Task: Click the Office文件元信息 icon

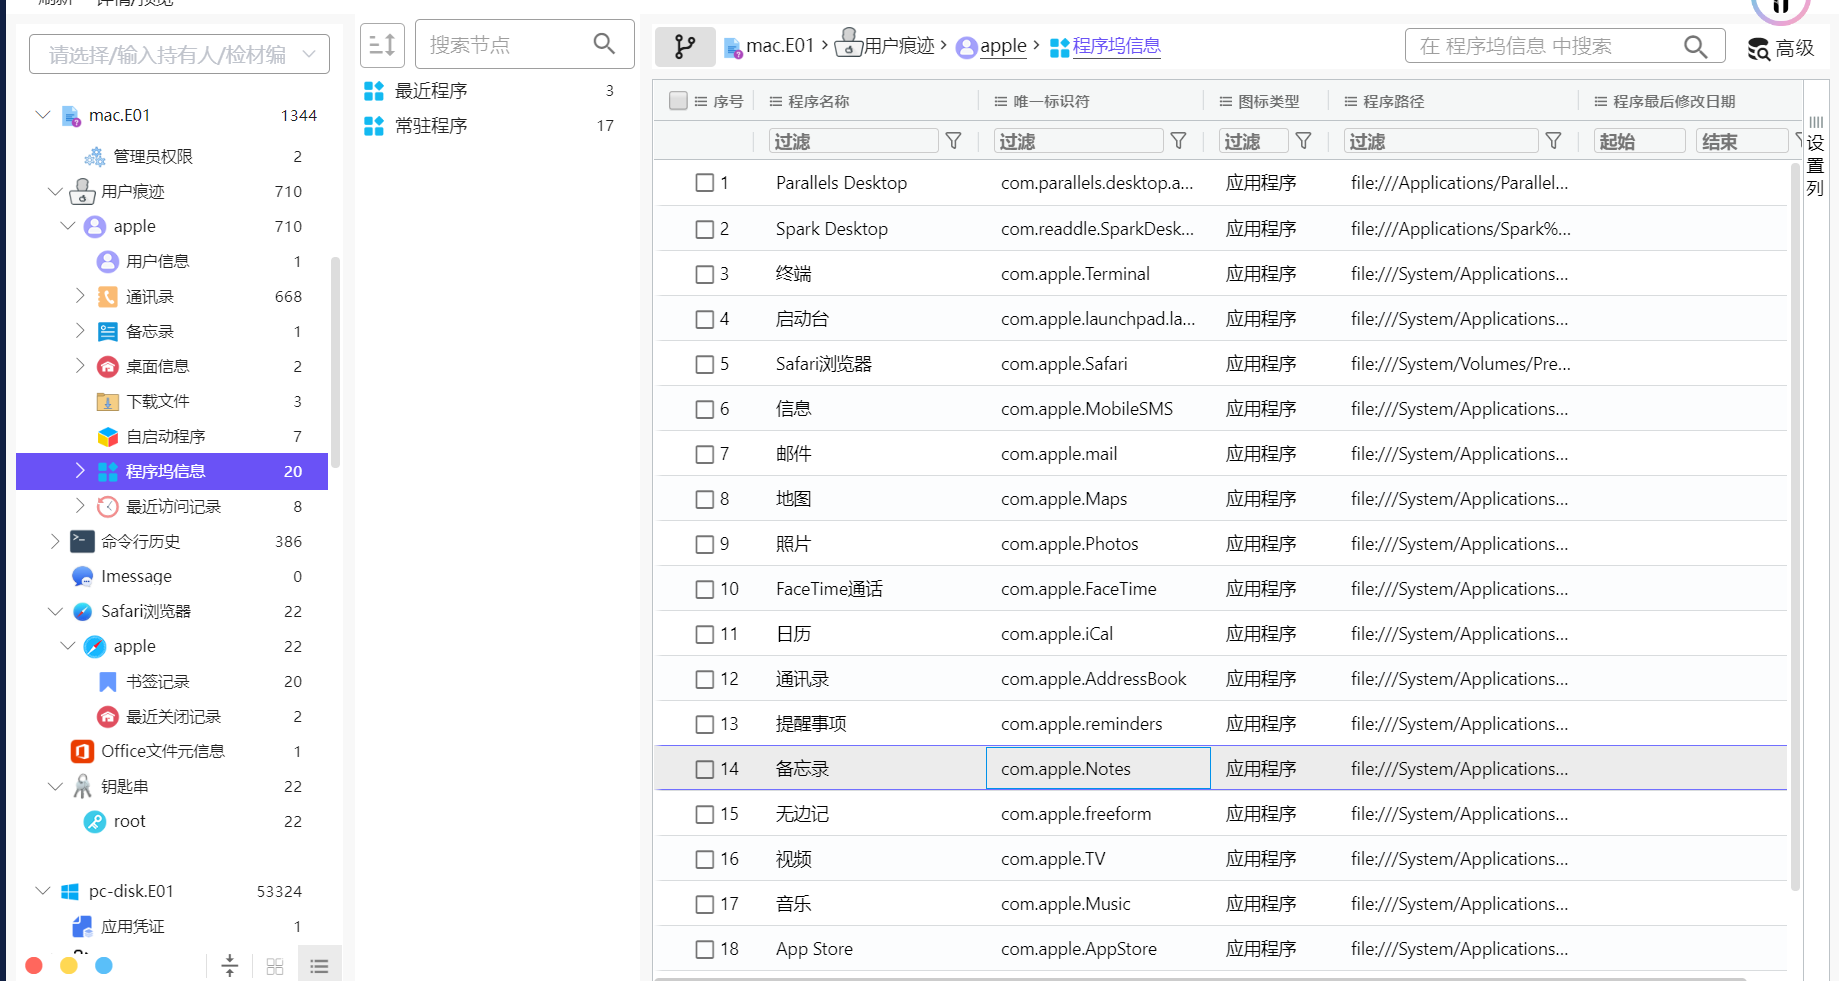Action: click(83, 752)
